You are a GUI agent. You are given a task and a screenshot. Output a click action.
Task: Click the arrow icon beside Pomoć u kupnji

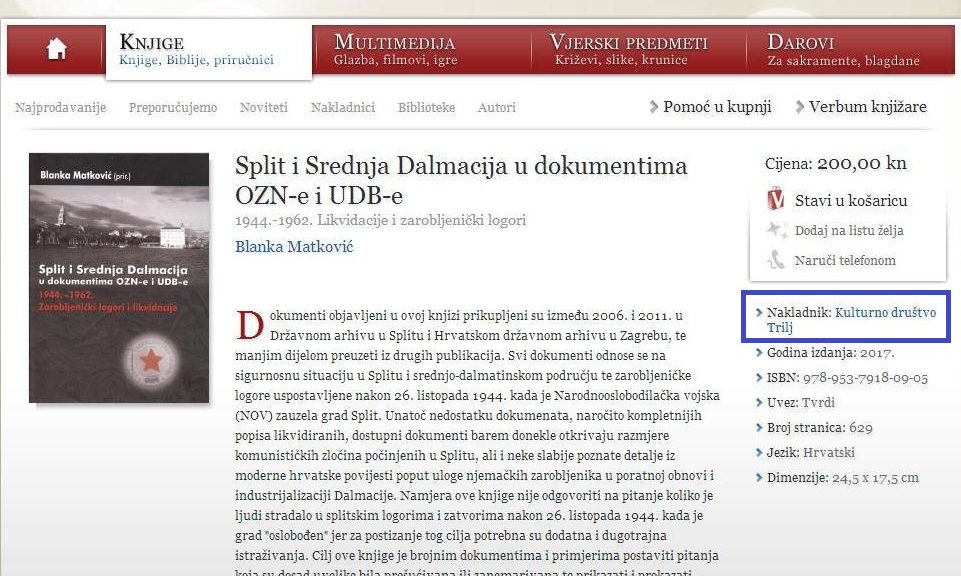[x=654, y=107]
